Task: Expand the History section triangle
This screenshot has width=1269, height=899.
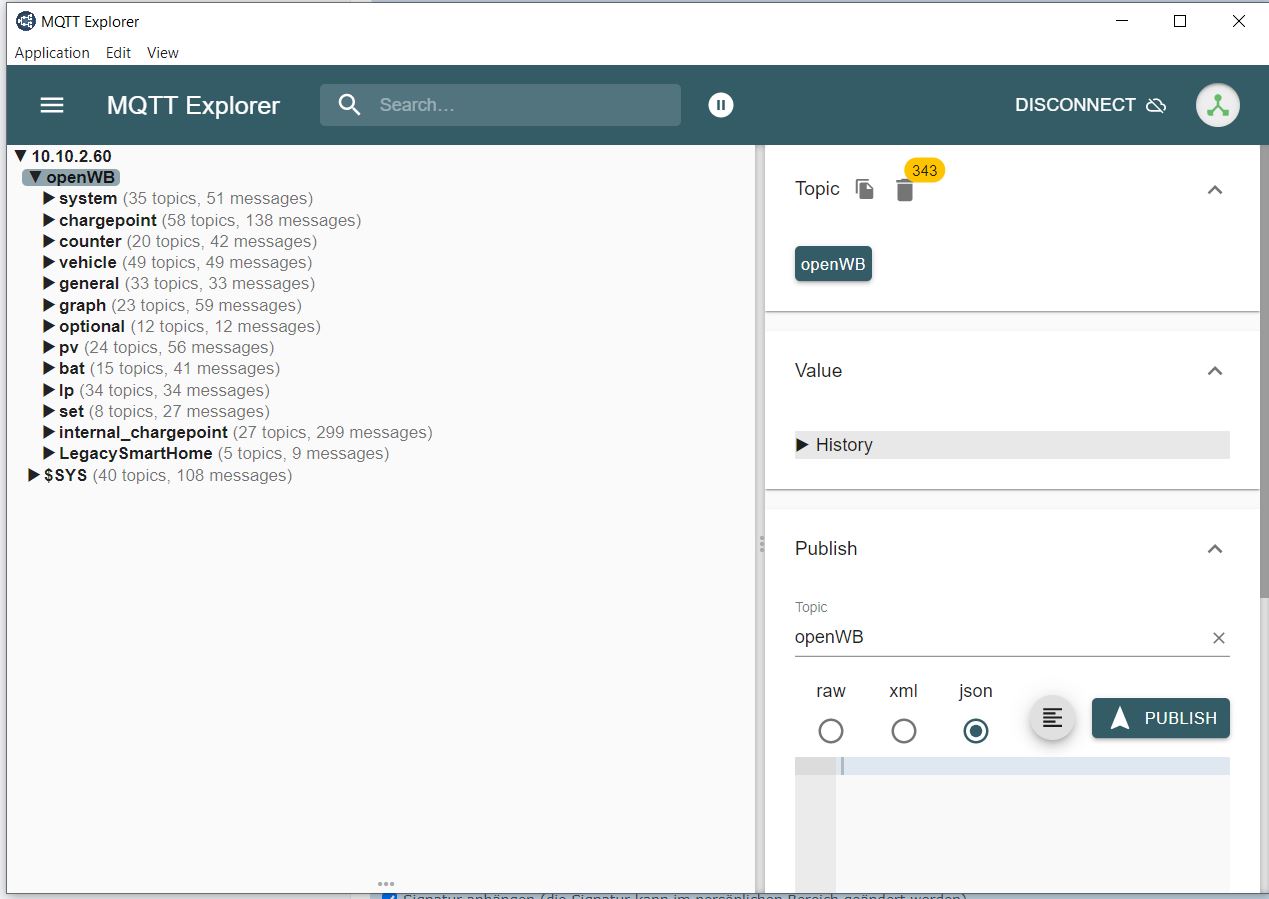Action: click(x=802, y=445)
